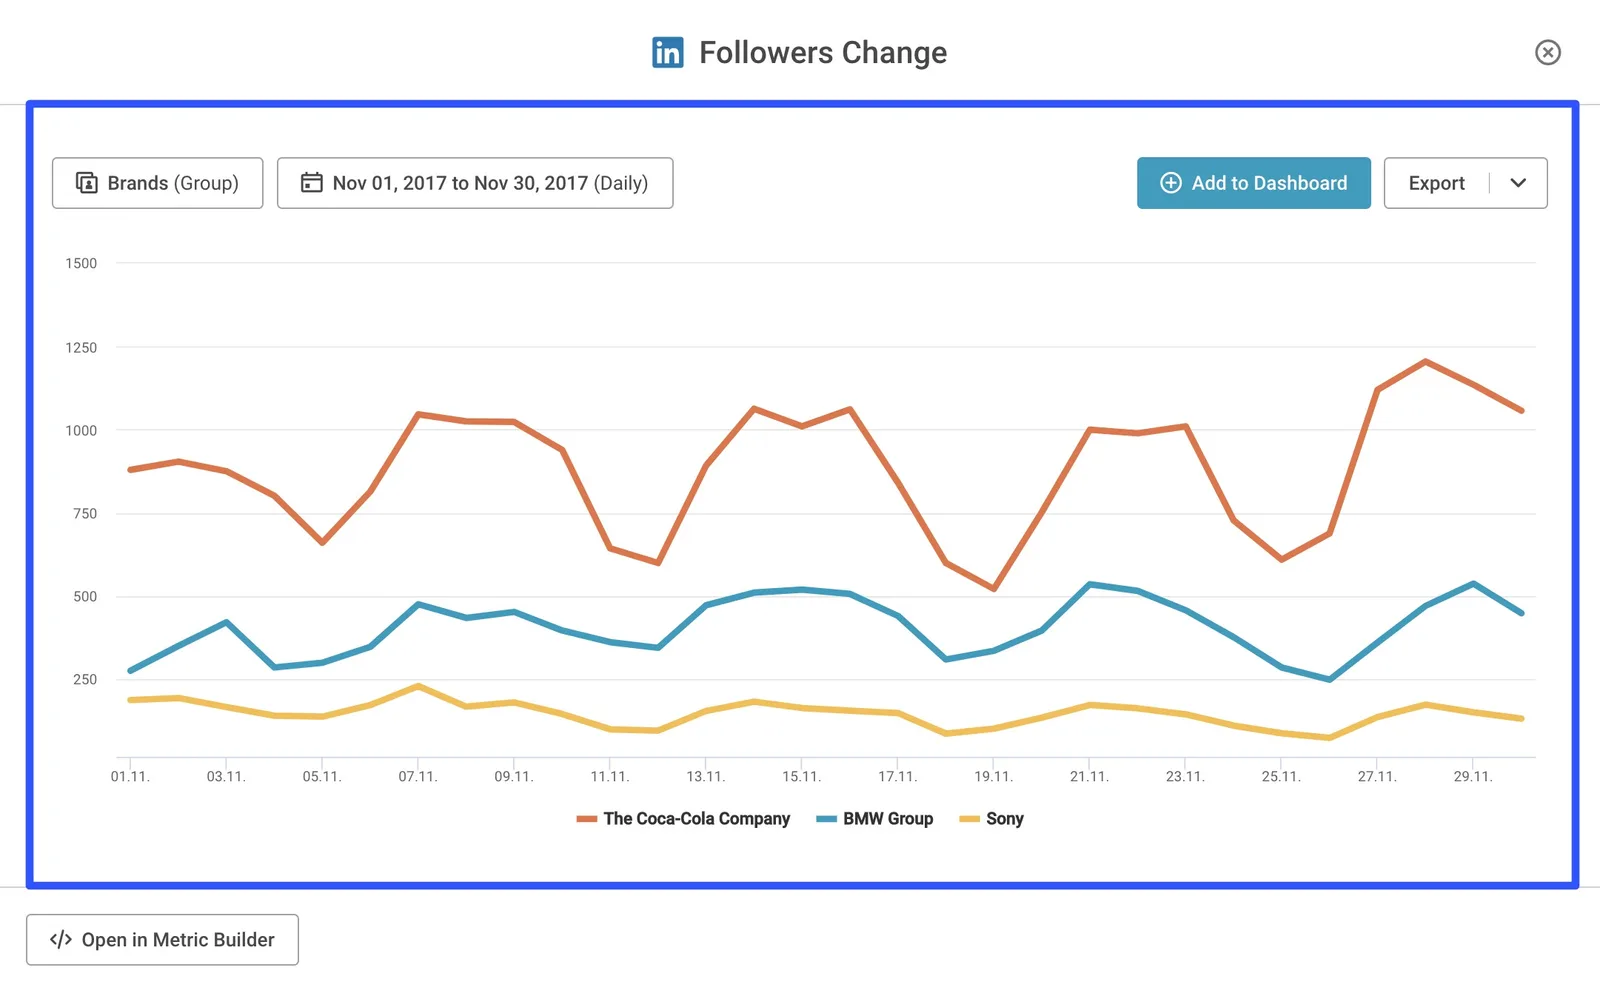Viewport: 1600px width, 991px height.
Task: Open the Nov 01 to Nov 30 date range picker
Action: [475, 182]
